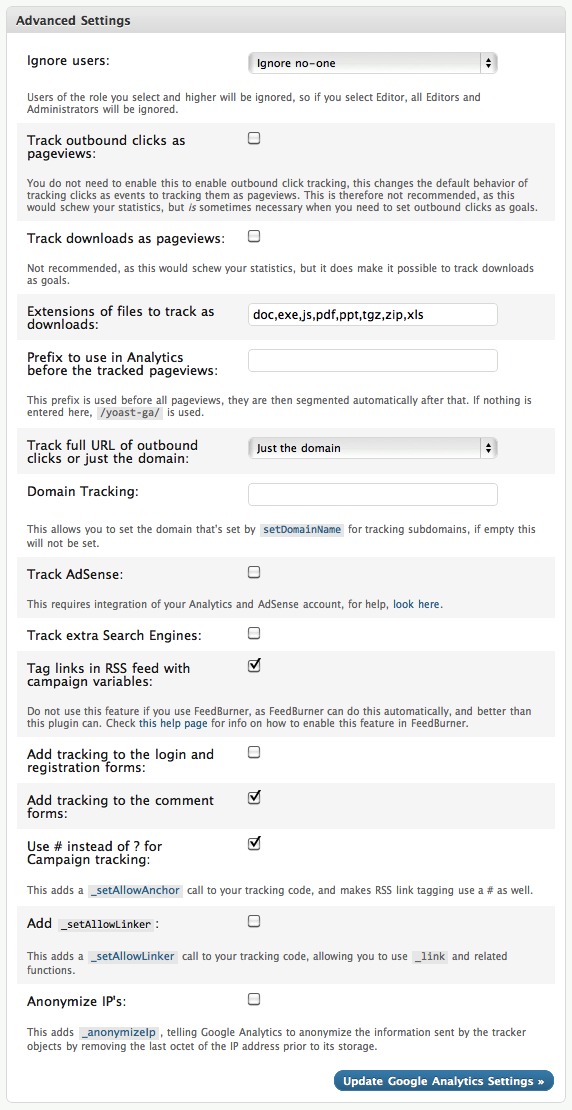Uncheck Use # instead of ? option
The image size is (572, 1110).
(x=254, y=844)
